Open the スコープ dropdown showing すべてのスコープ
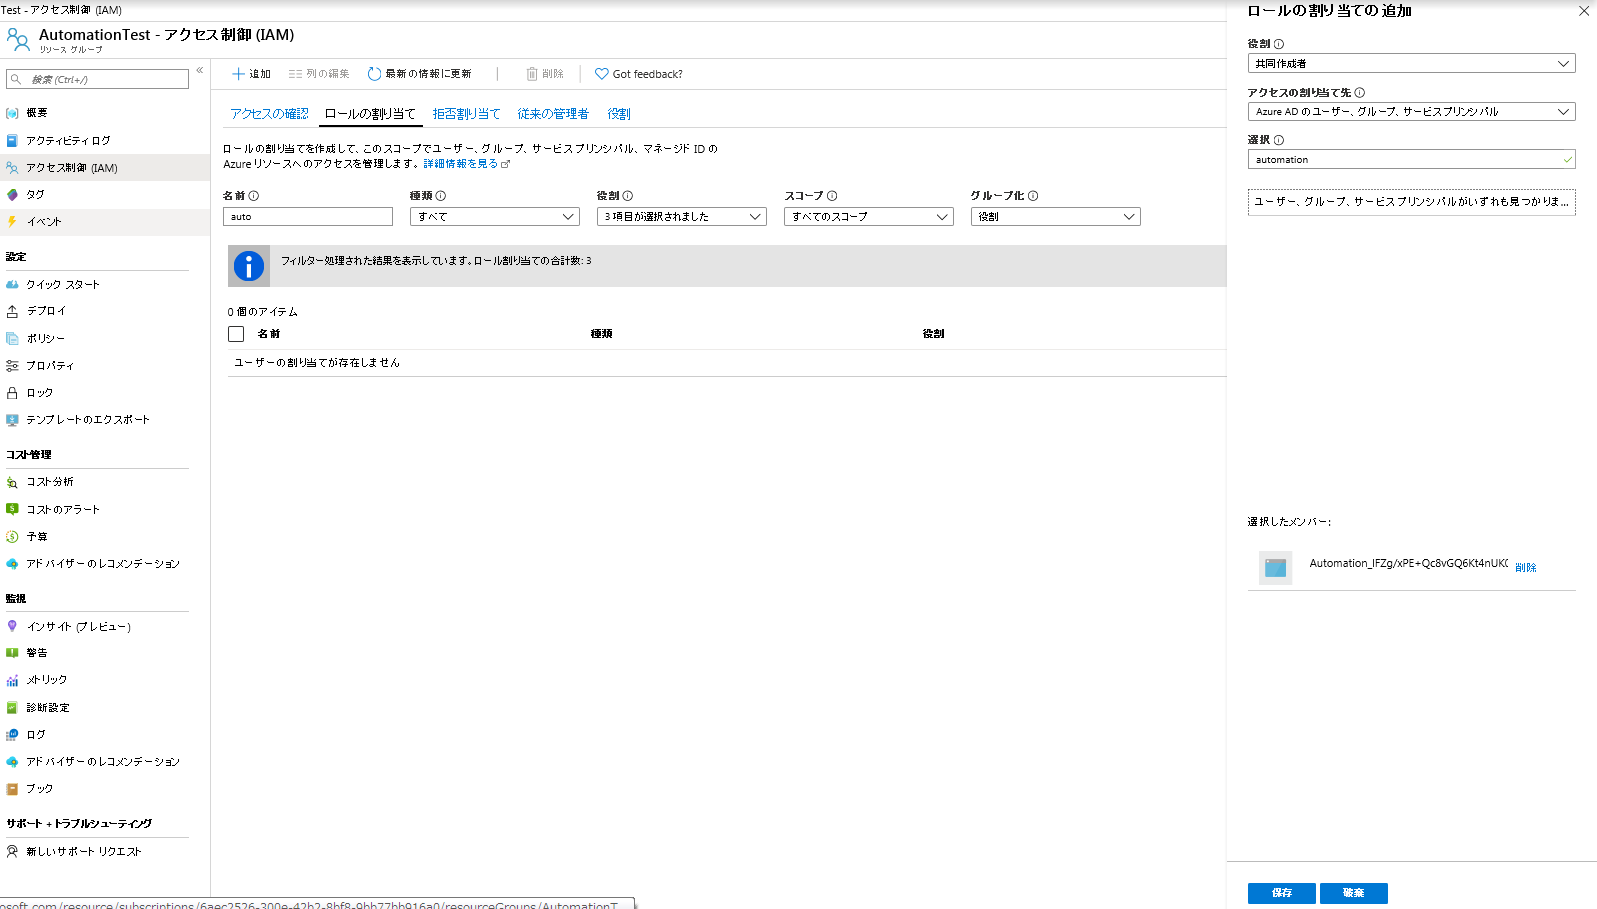1597x909 pixels. [x=869, y=217]
